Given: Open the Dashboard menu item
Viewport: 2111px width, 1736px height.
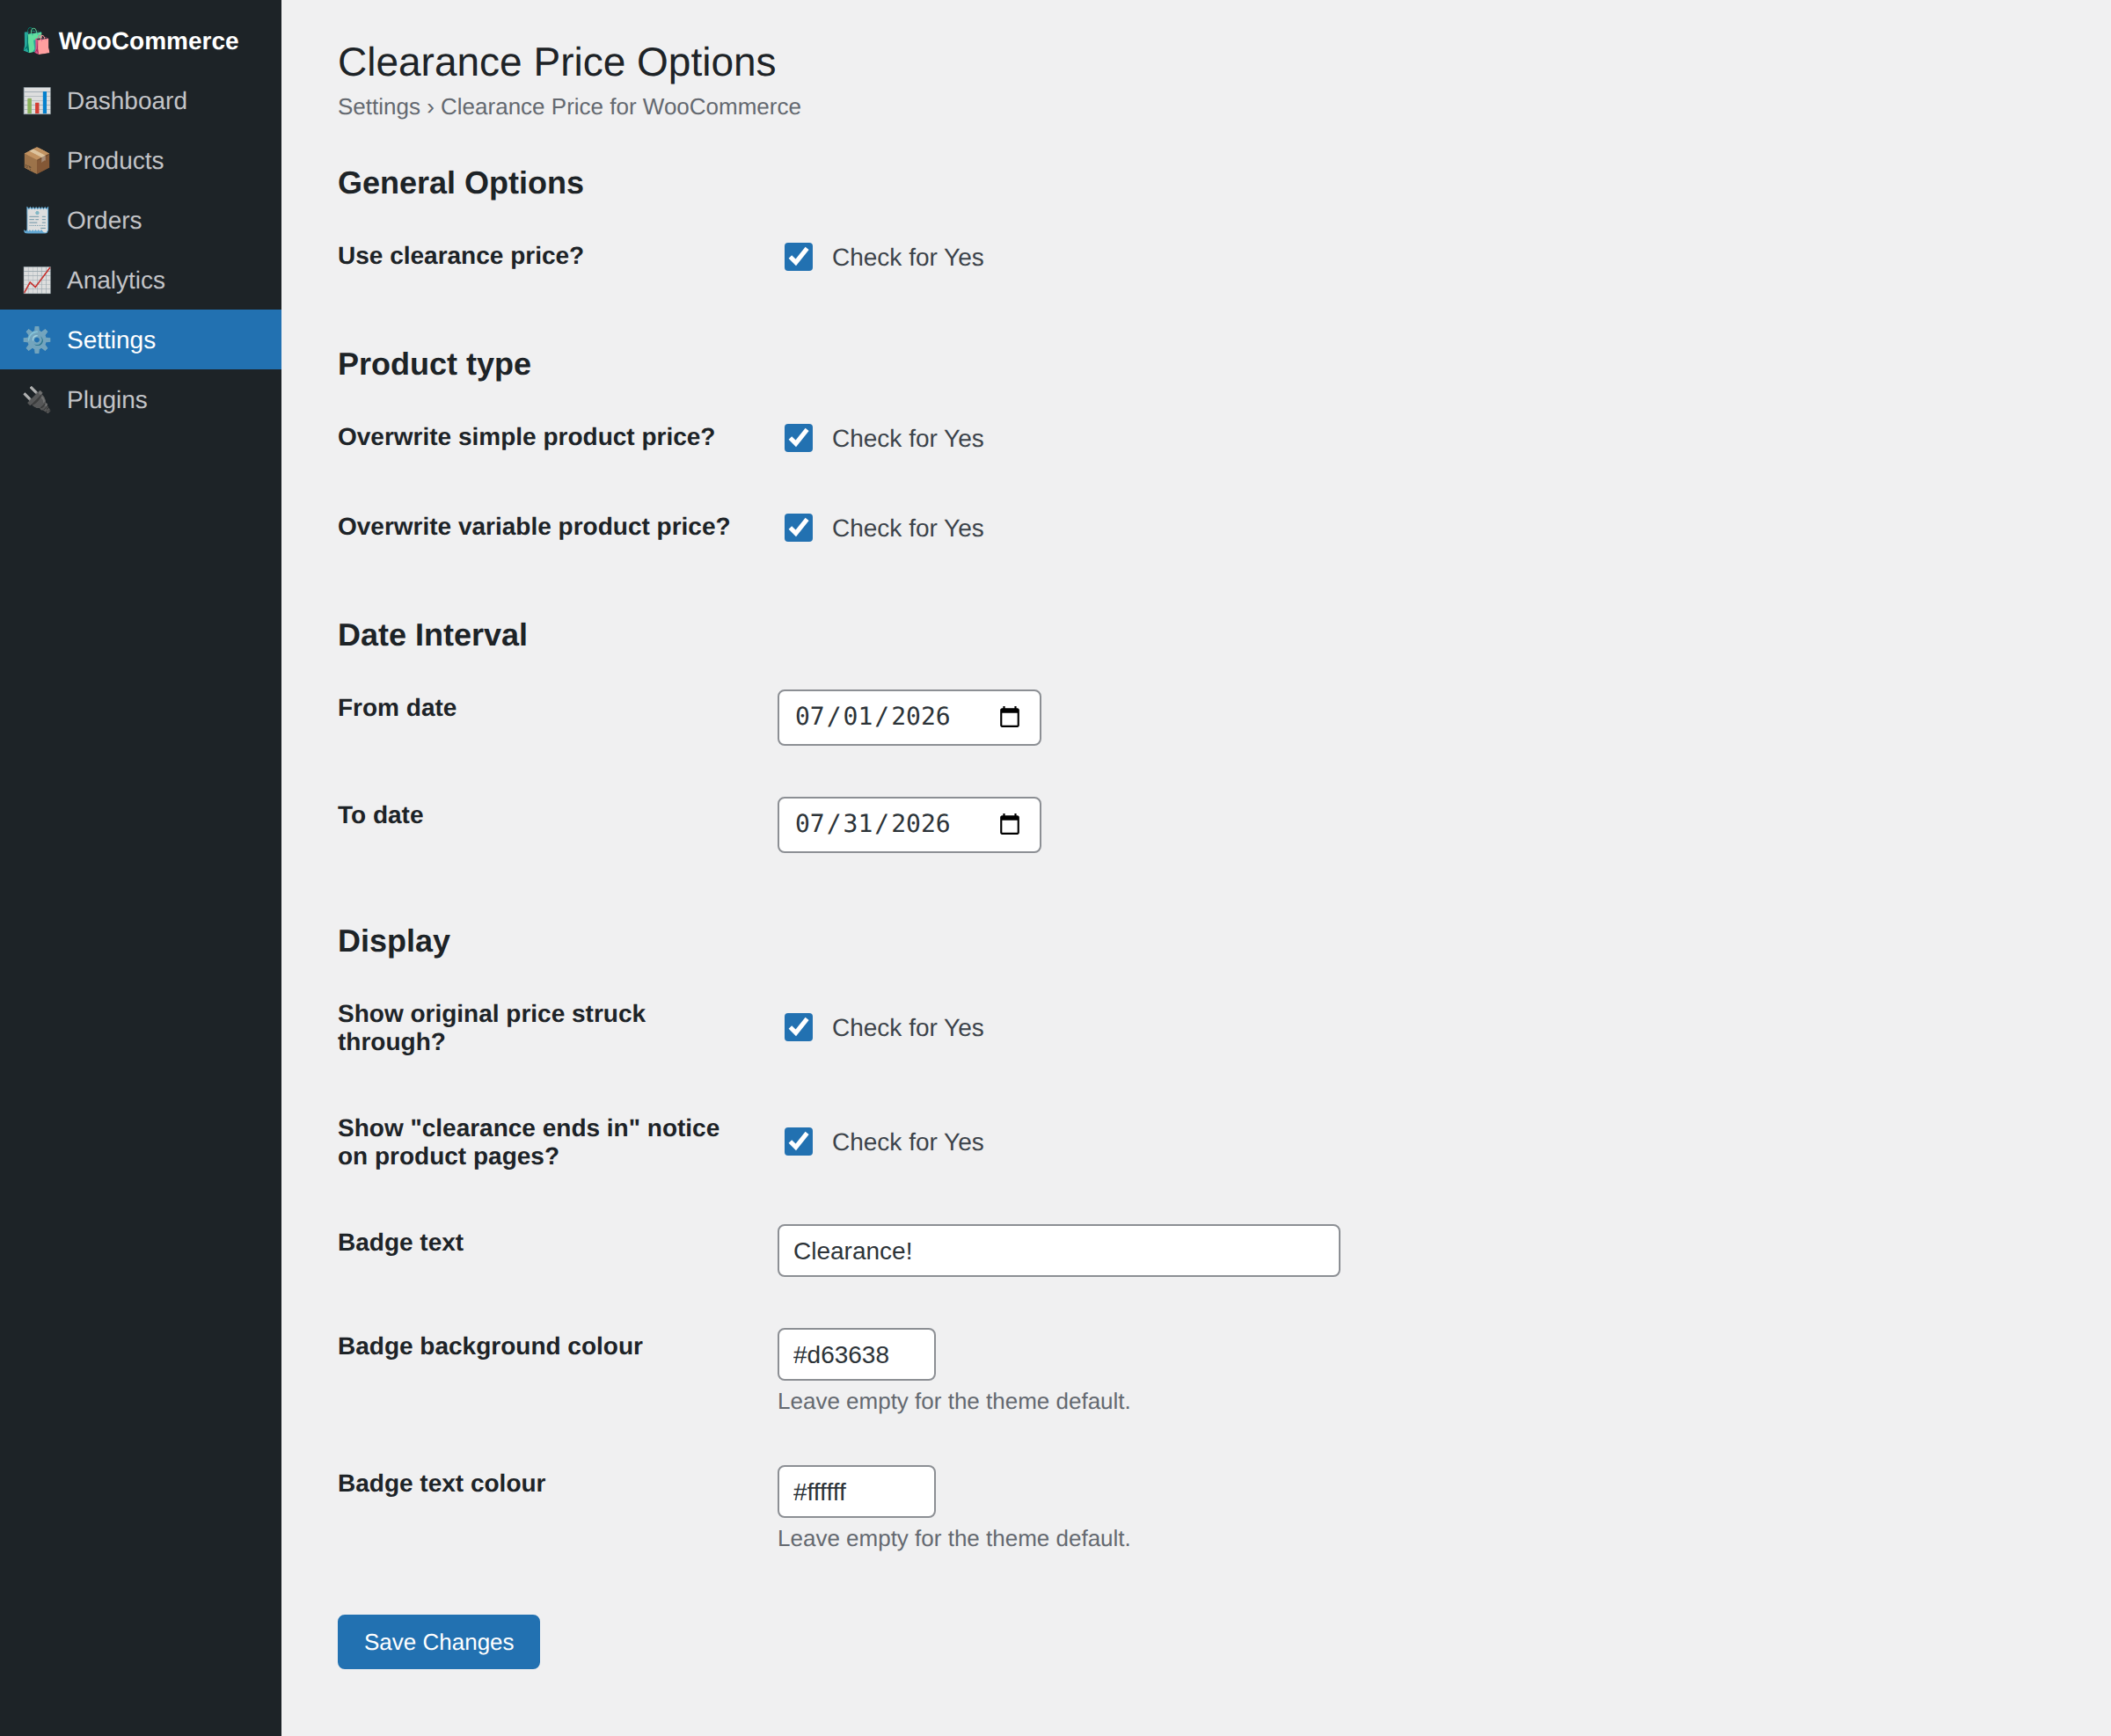Looking at the screenshot, I should [141, 101].
